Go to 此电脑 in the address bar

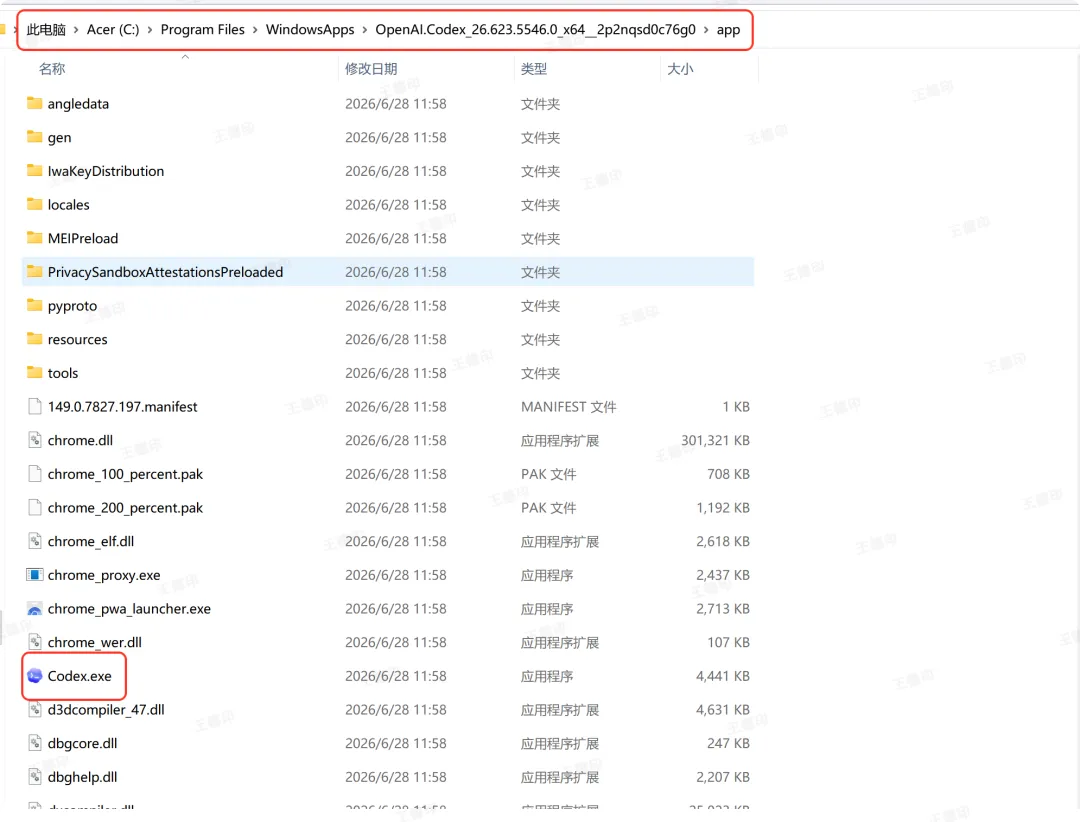(x=46, y=30)
